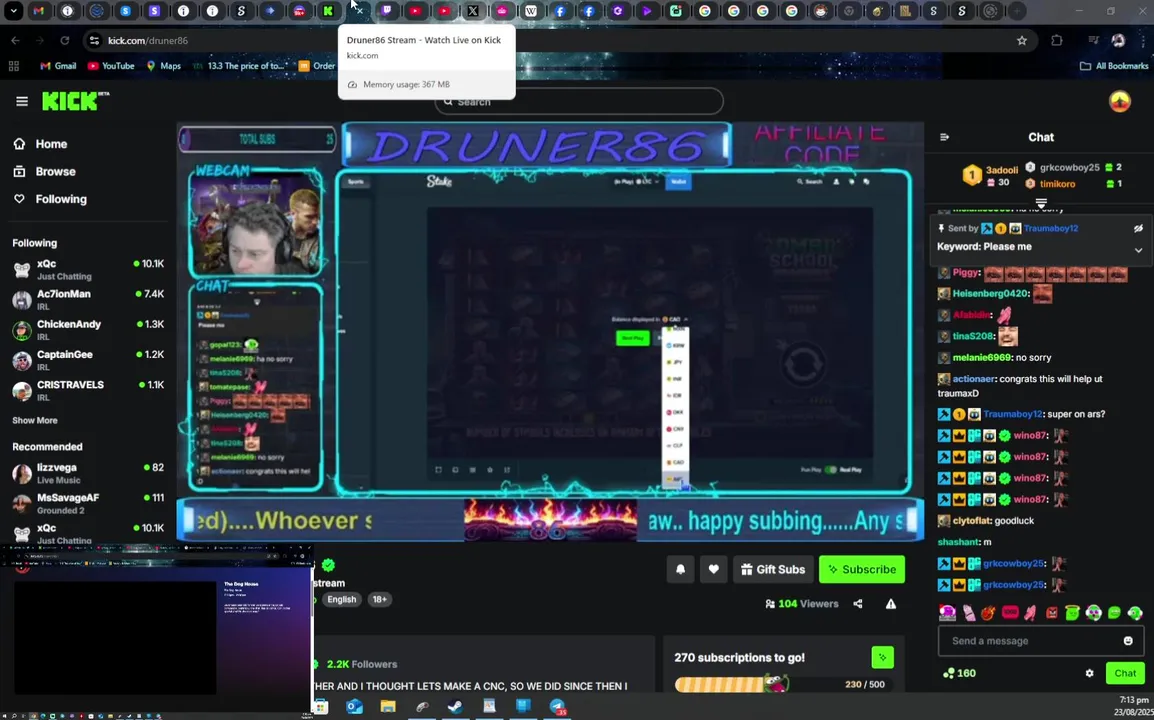
Task: Click the report warning triangle icon
Action: (891, 604)
